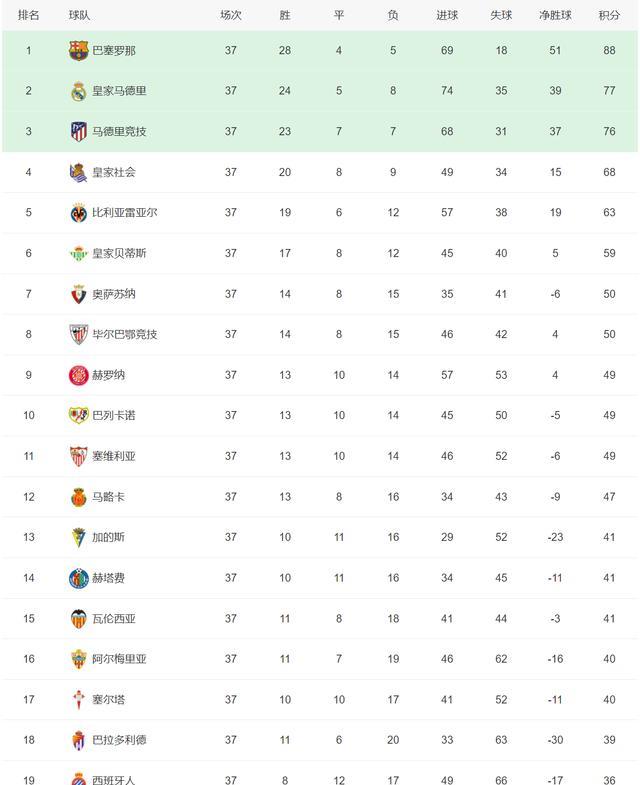Open the Villarreal yellow crest icon
The height and width of the screenshot is (785, 640).
pyautogui.click(x=79, y=213)
